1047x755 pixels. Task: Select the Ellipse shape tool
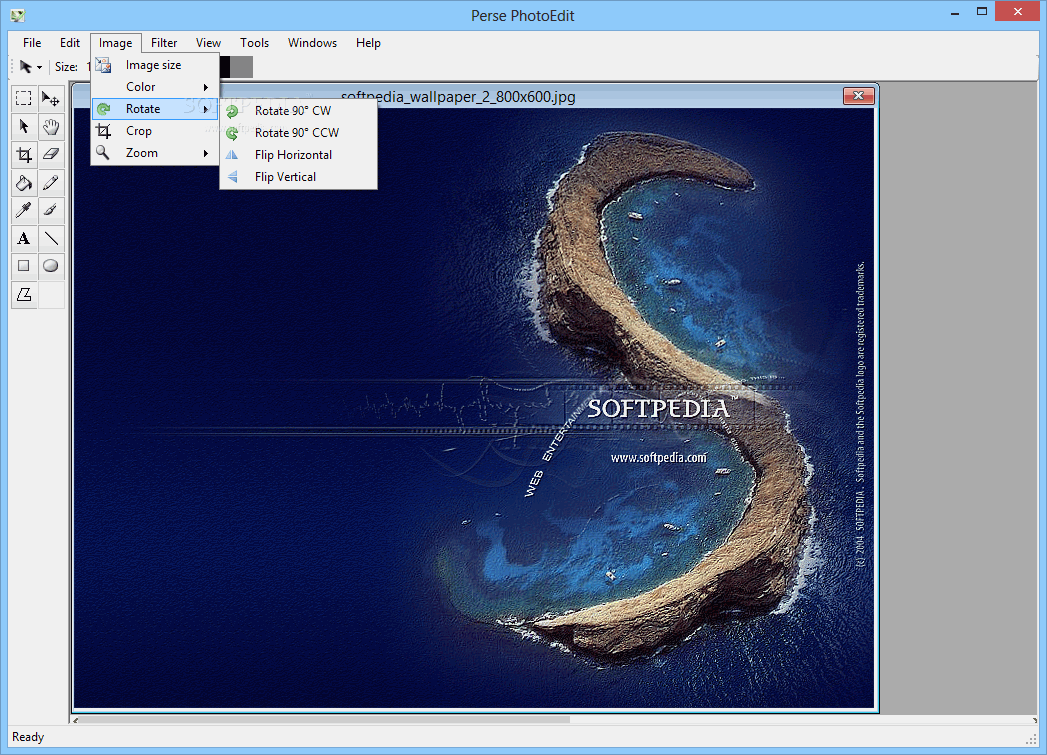pyautogui.click(x=51, y=266)
